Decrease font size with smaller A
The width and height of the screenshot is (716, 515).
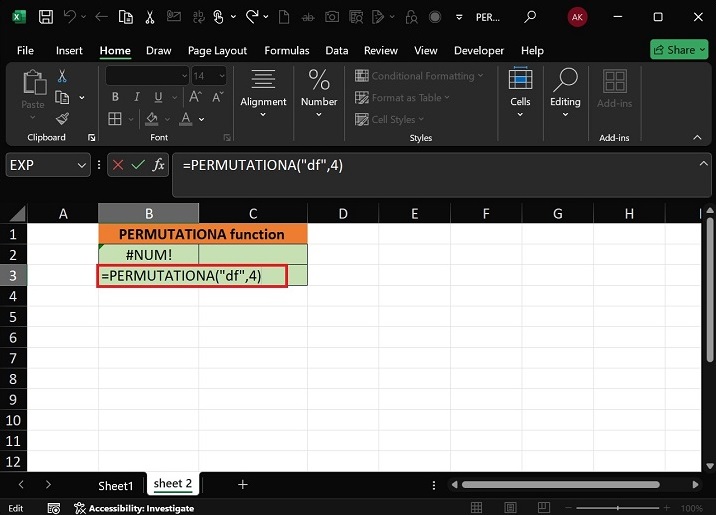click(x=217, y=97)
